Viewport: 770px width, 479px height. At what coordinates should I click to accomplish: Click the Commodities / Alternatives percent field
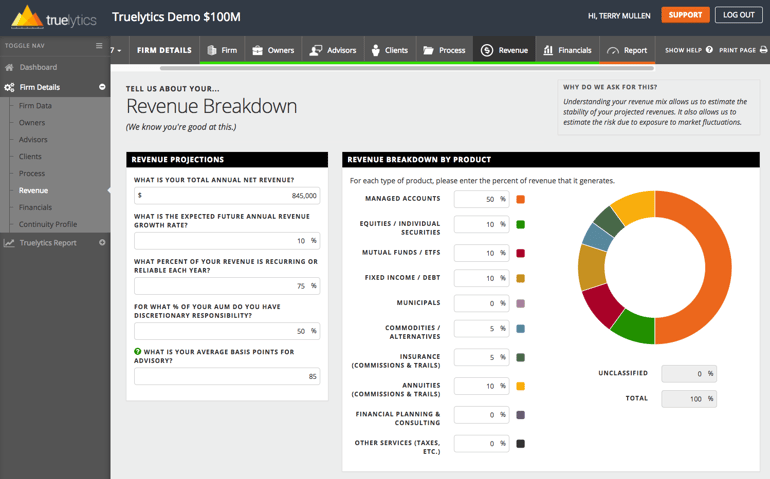(481, 328)
